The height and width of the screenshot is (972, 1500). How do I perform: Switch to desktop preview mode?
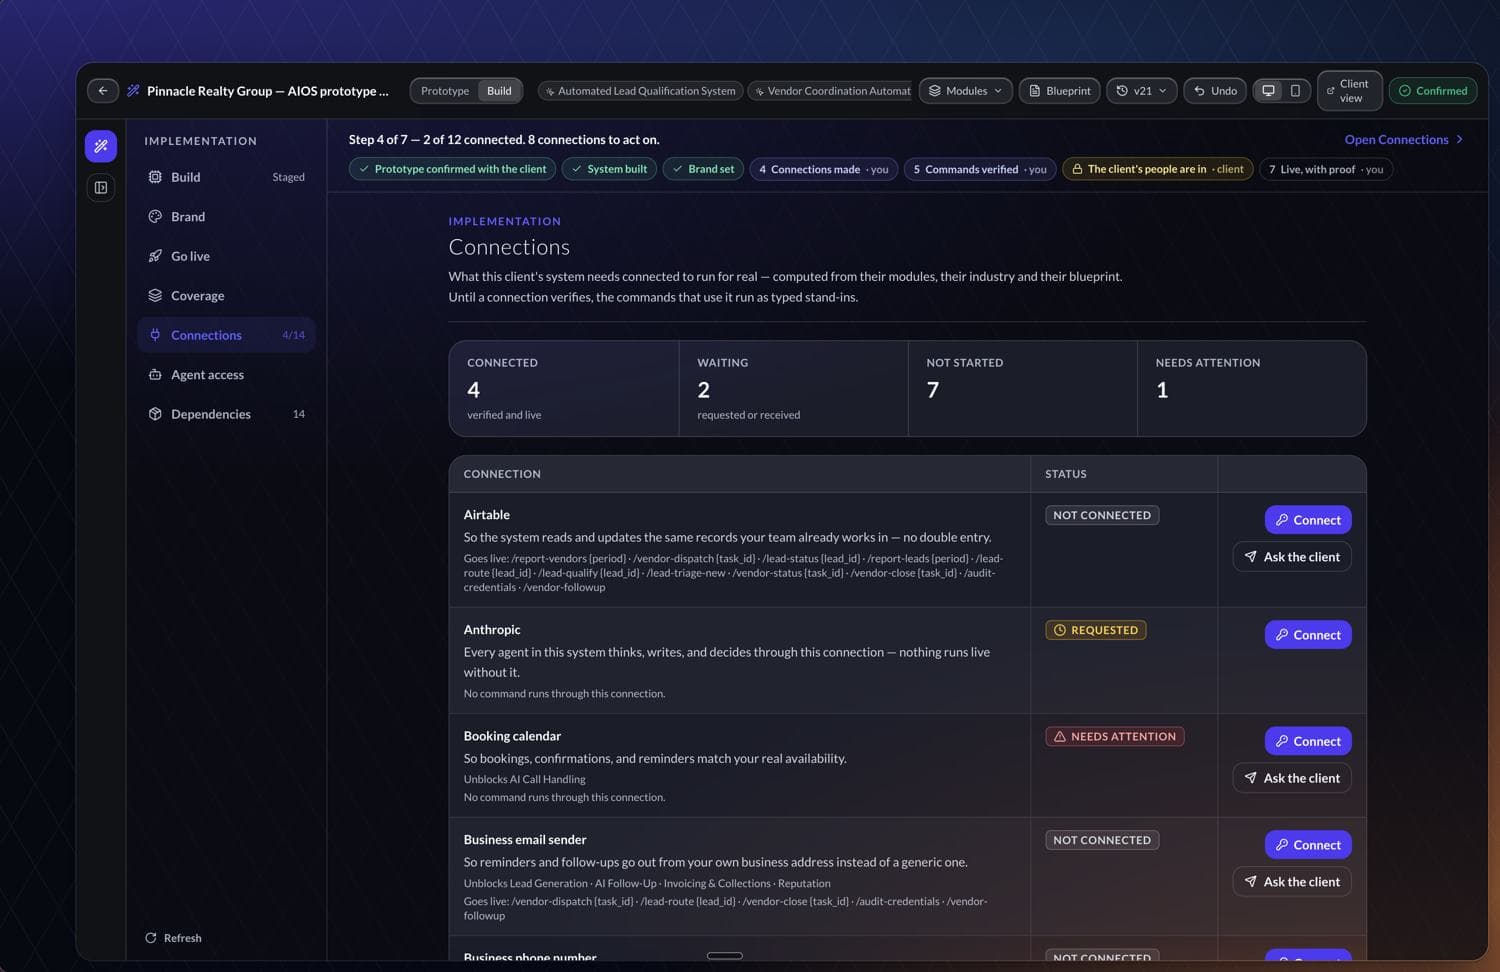click(x=1268, y=91)
